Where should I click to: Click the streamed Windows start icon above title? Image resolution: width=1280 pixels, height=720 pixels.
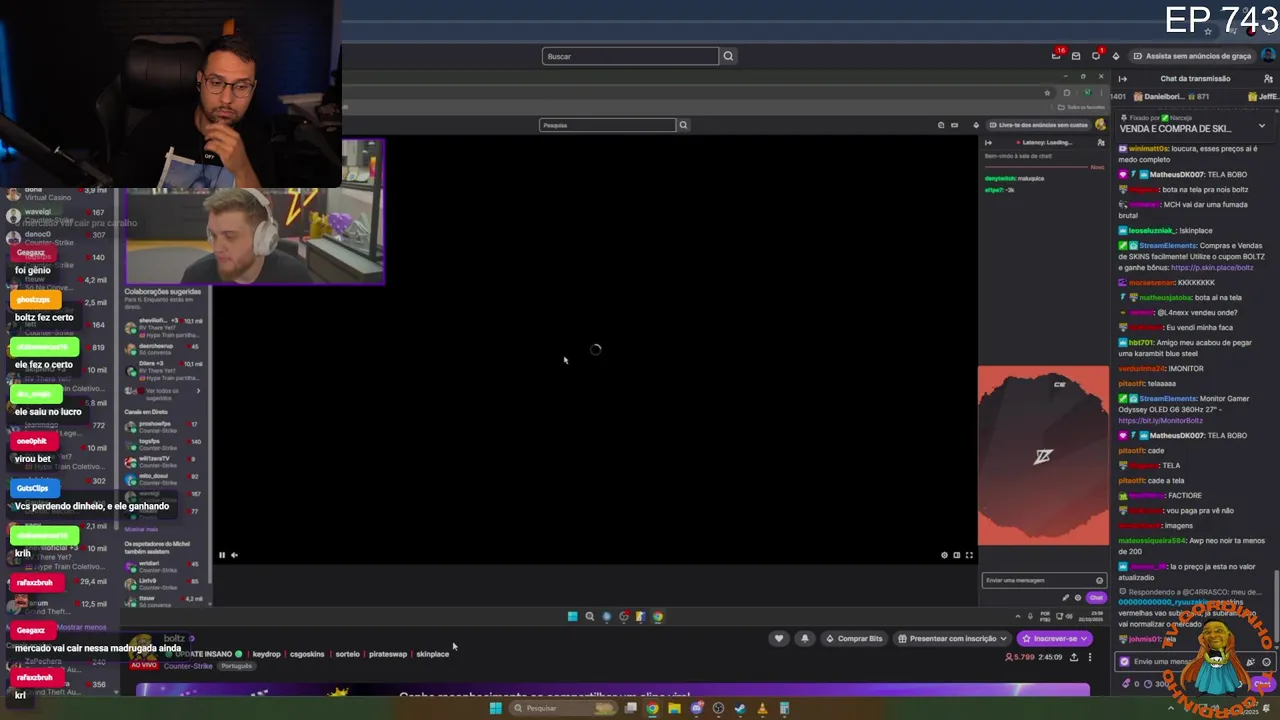click(572, 617)
